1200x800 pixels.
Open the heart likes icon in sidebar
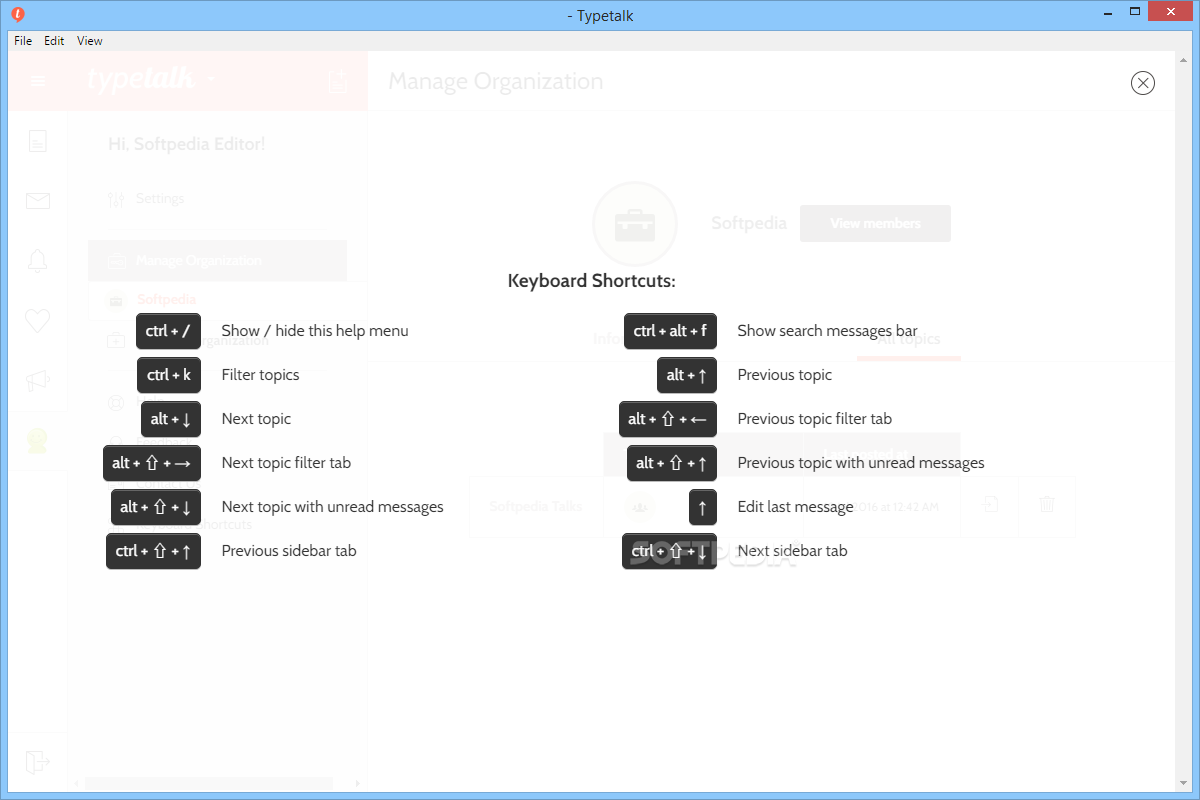(x=38, y=321)
